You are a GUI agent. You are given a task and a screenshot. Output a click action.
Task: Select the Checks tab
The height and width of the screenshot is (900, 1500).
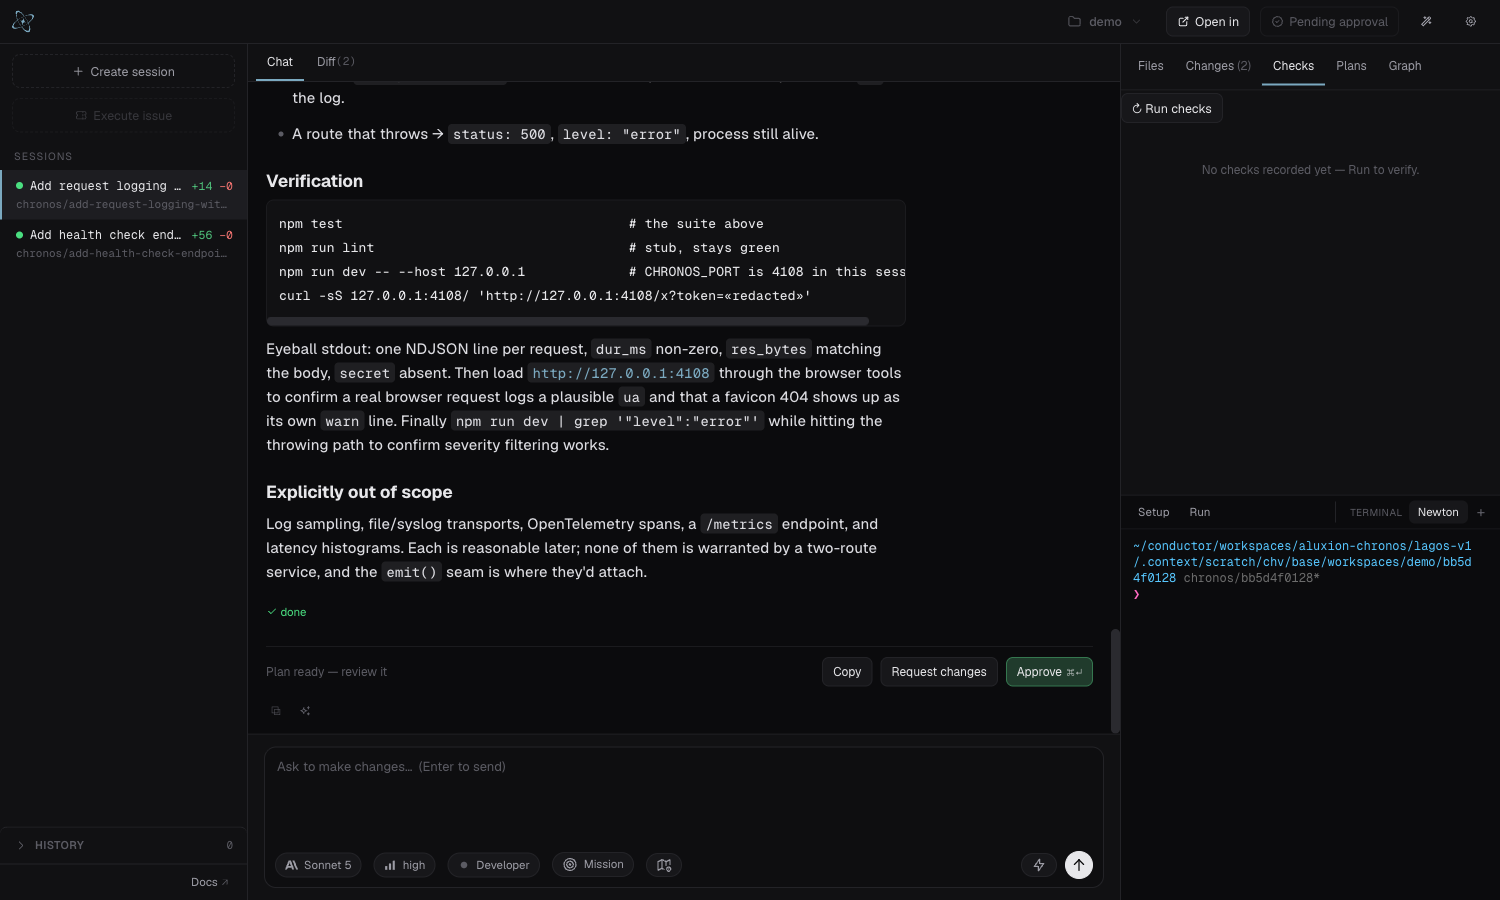[1293, 66]
